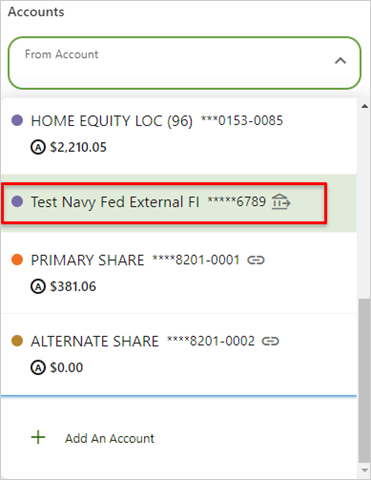Click available balance icon beside $2,210.05

38,147
